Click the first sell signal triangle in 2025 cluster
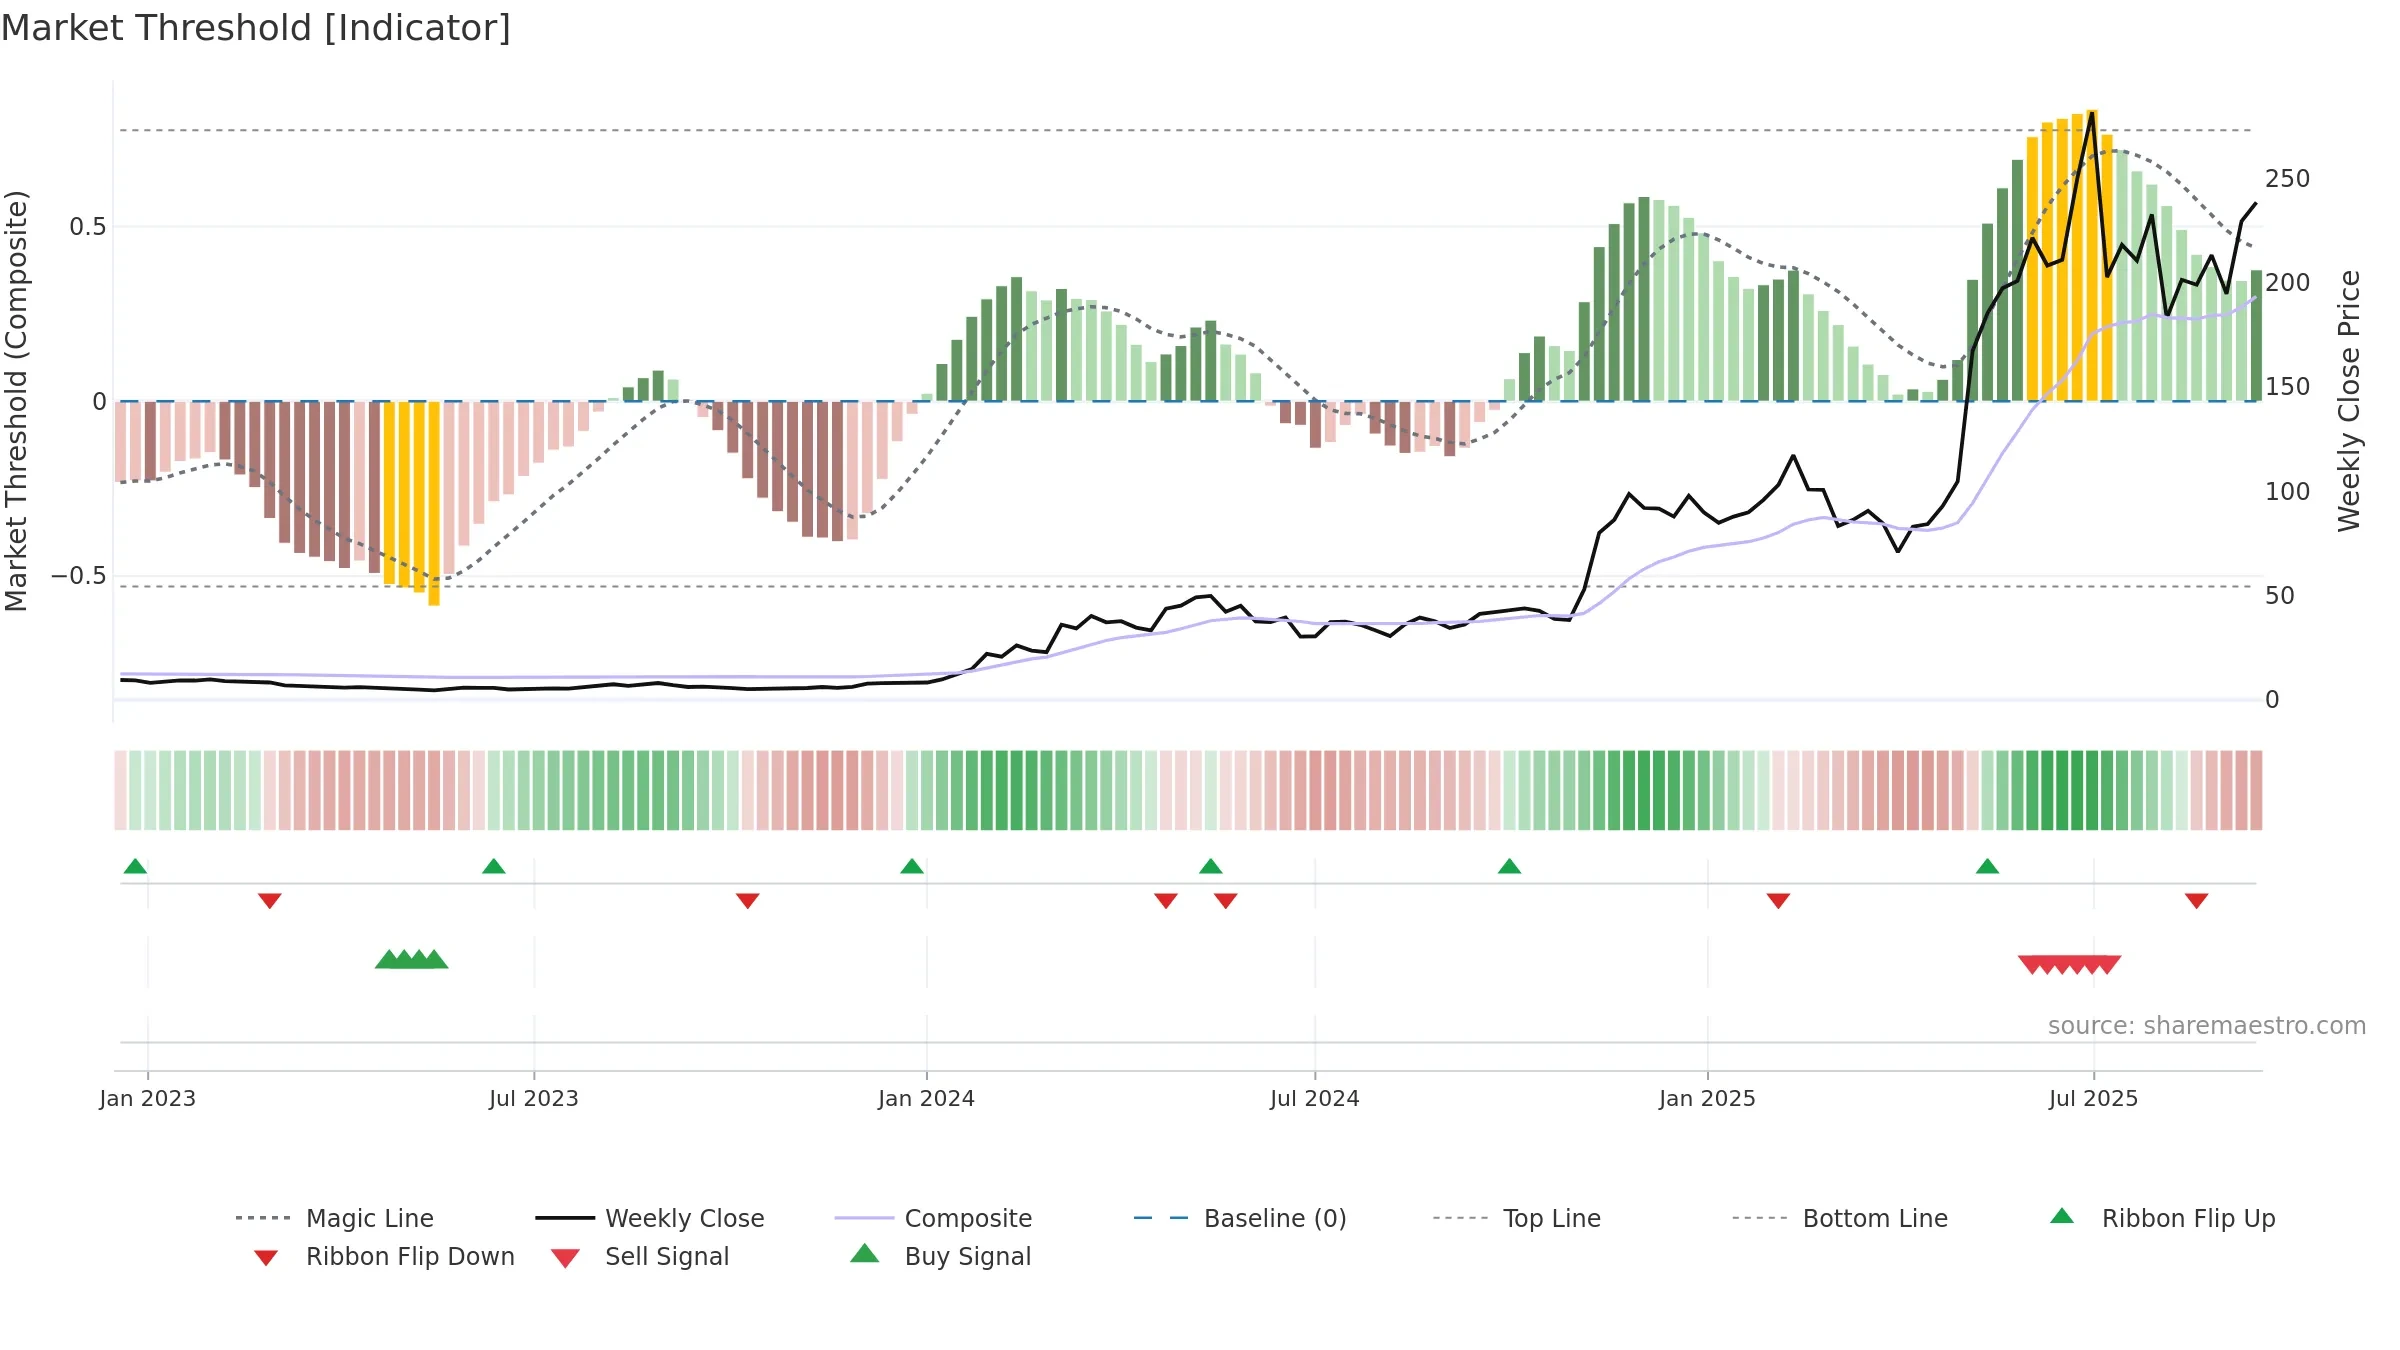 (x=2032, y=965)
